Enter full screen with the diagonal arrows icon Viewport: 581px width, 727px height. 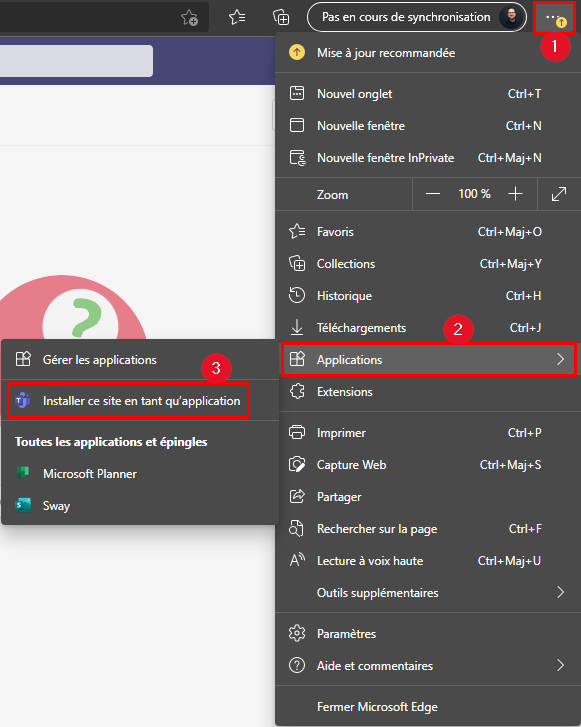(559, 194)
